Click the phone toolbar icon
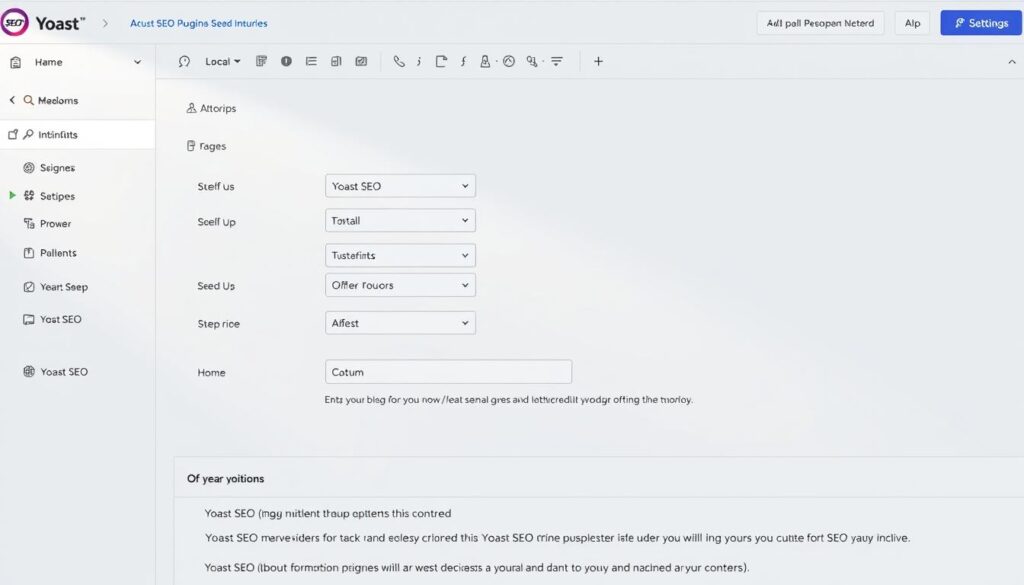The width and height of the screenshot is (1024, 585). coord(398,61)
